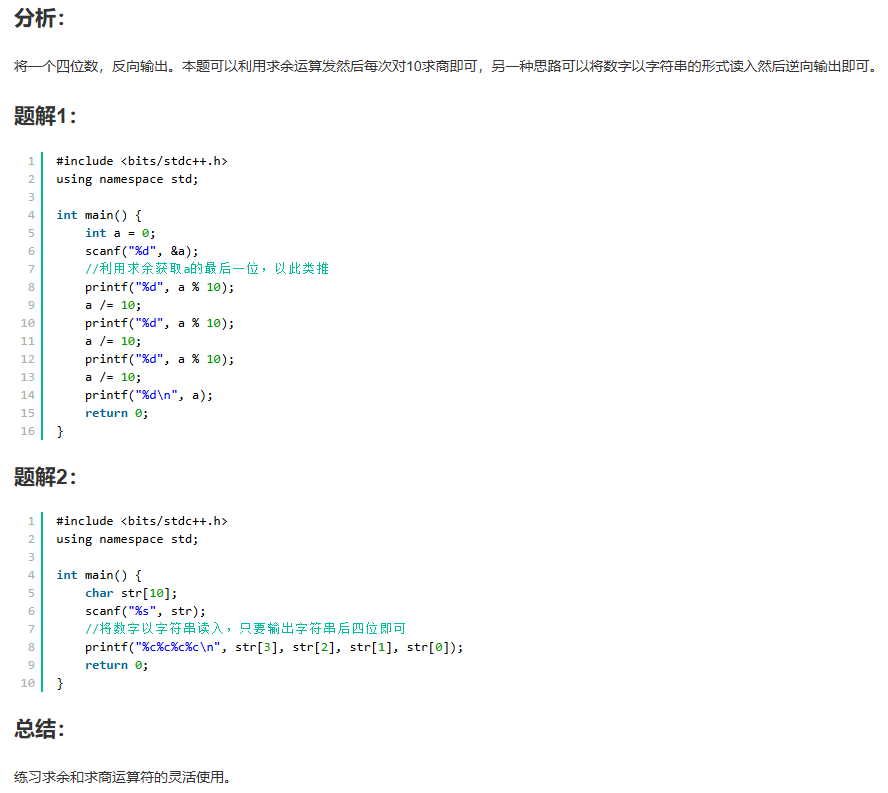Click 'a /= 10;' on line 13
This screenshot has width=888, height=793.
113,377
